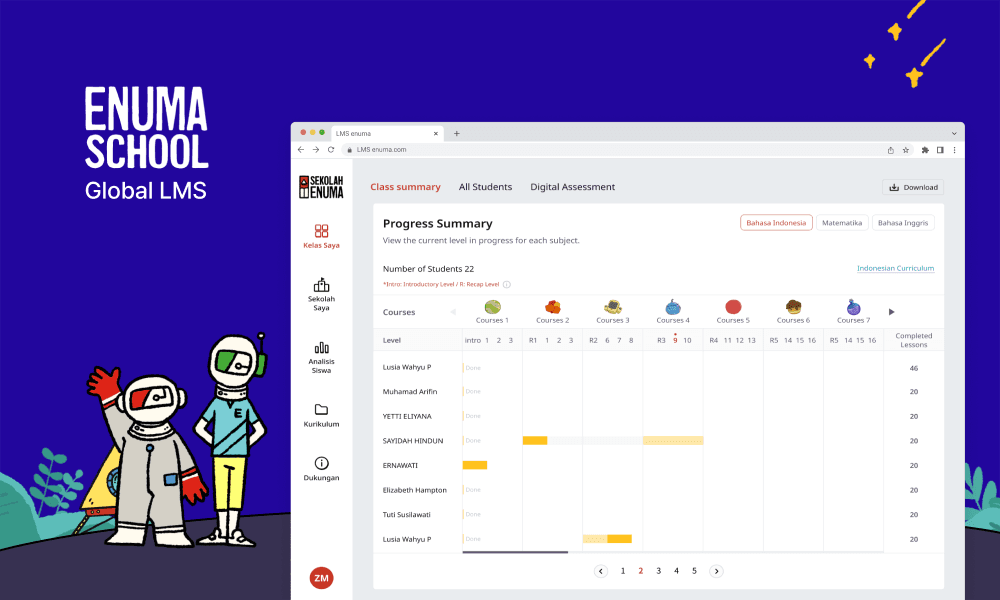The image size is (1000, 600).
Task: Show next courses with right arrow
Action: click(892, 312)
